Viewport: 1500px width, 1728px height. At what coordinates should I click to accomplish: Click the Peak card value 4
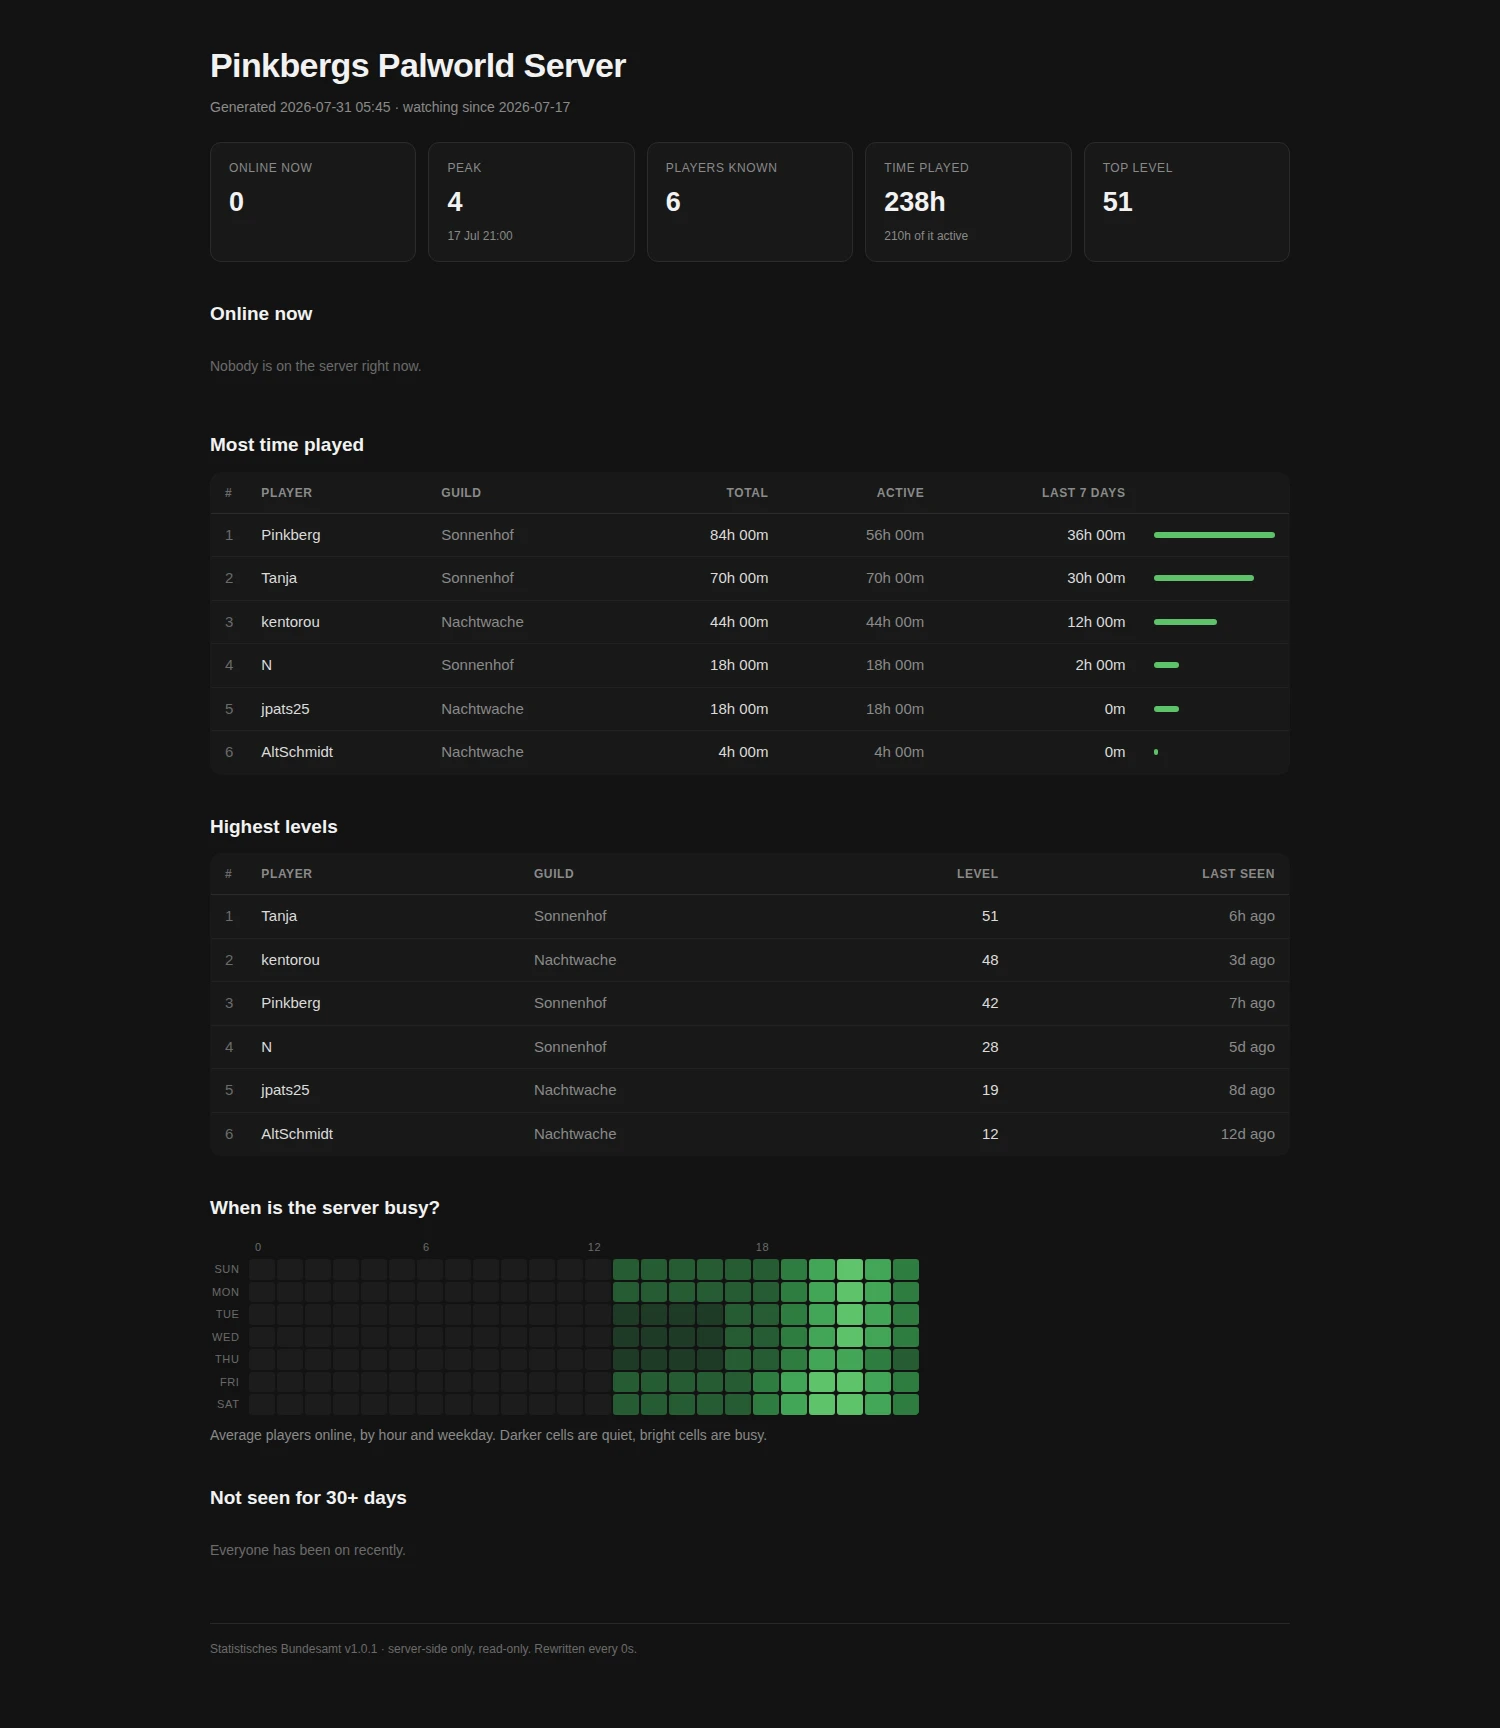[455, 202]
